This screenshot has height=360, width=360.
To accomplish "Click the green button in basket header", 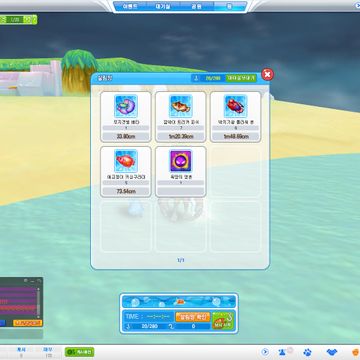I will click(x=241, y=78).
